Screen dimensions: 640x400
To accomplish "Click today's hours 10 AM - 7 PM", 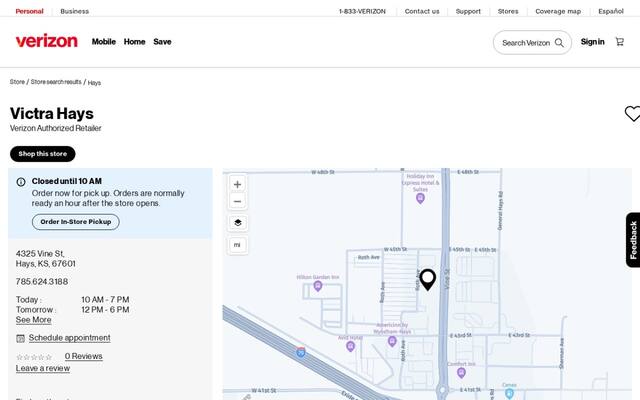I will click(x=105, y=300).
